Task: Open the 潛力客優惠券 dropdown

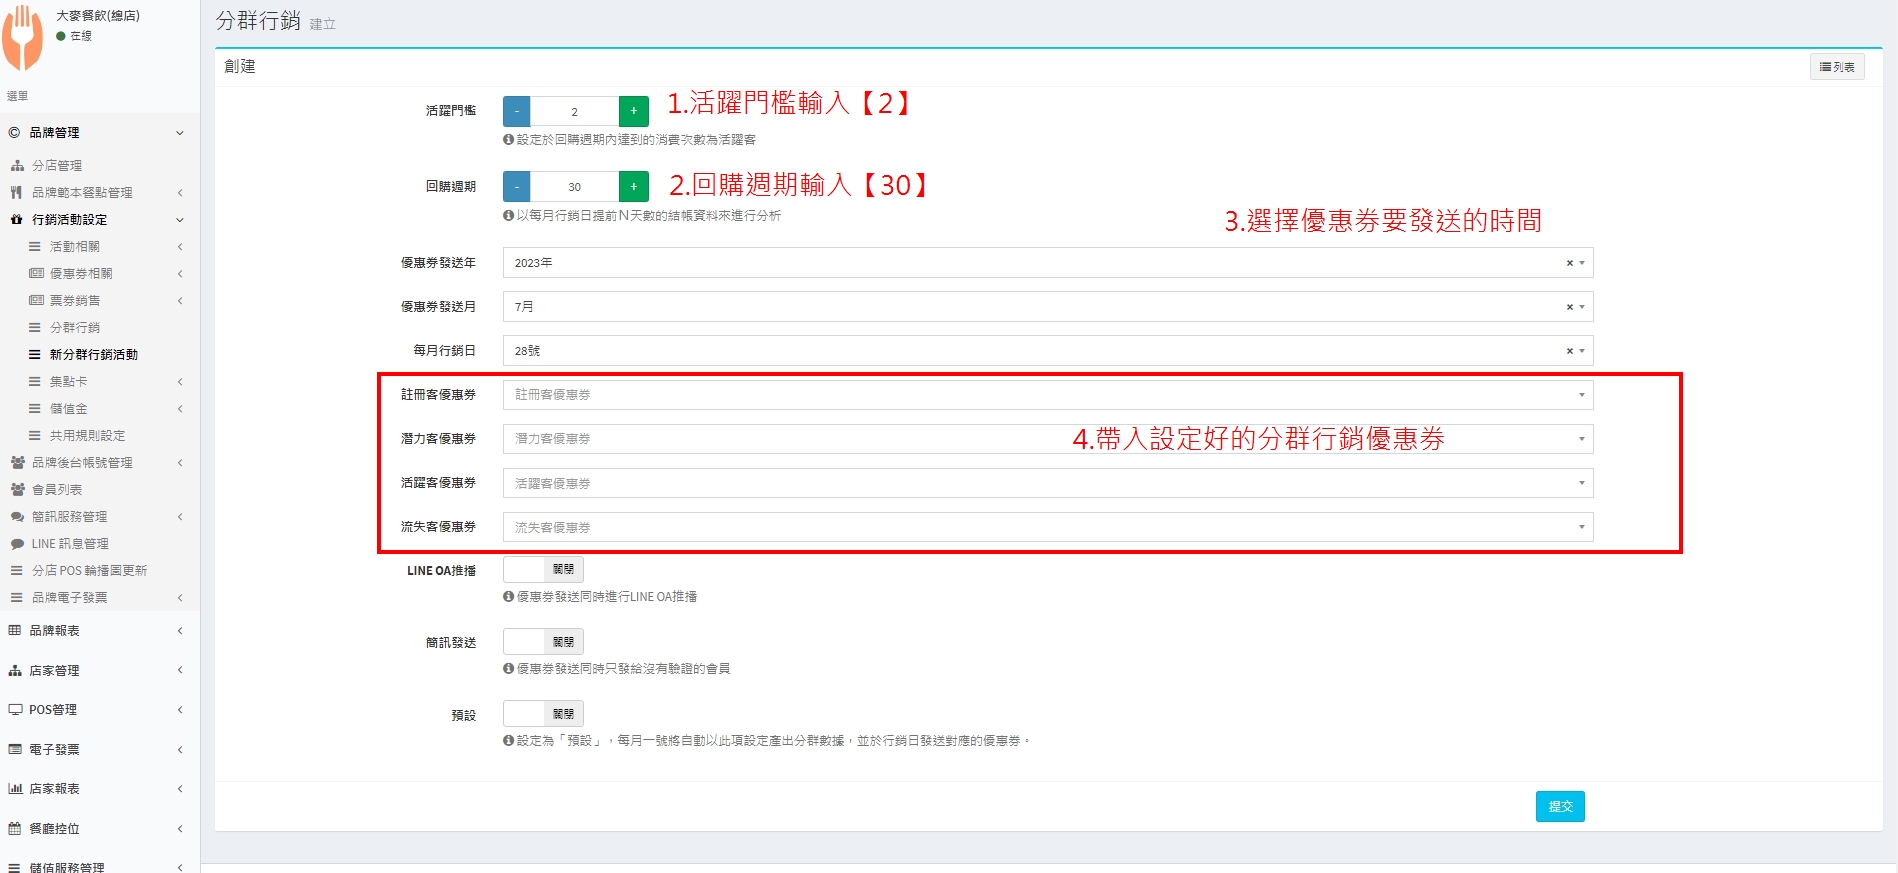Action: [x=1046, y=439]
